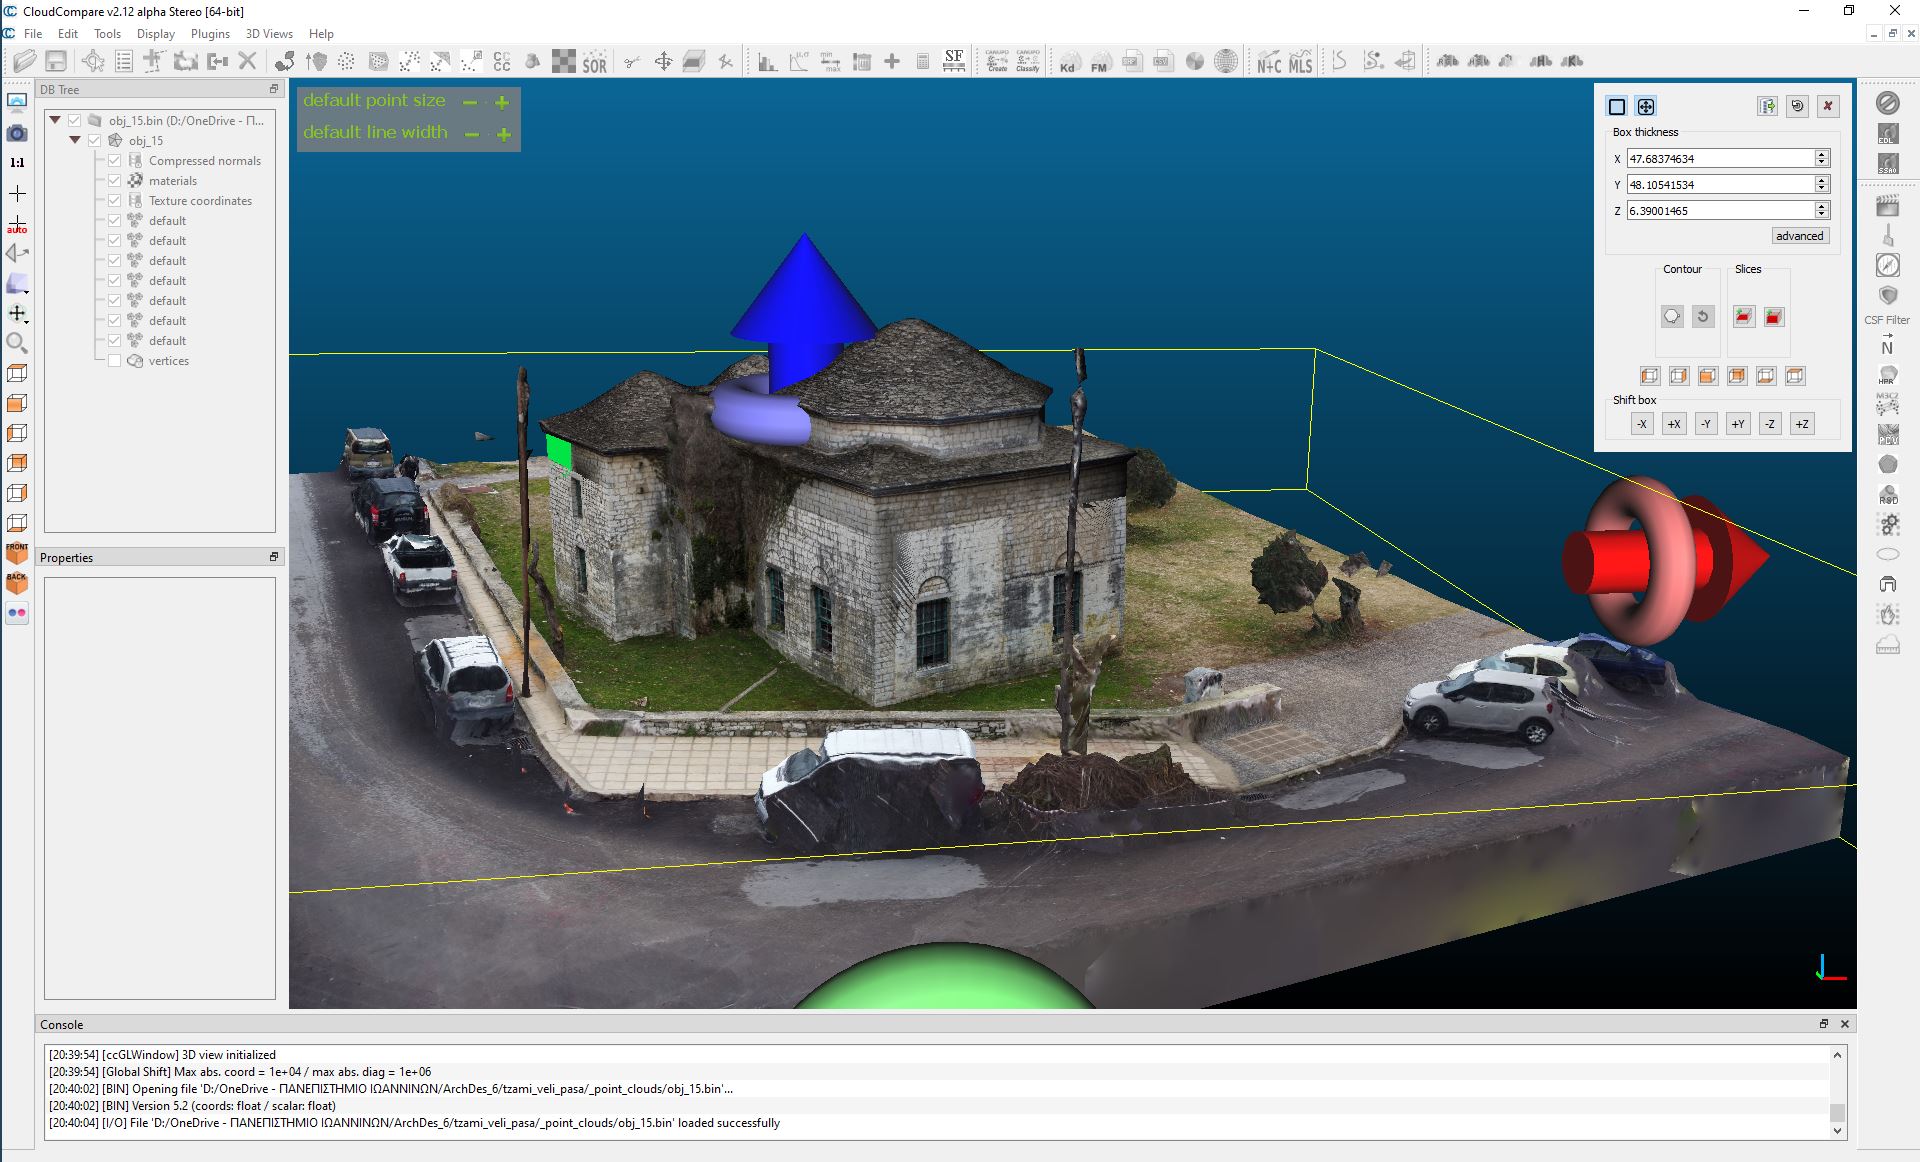
Task: Increase default point size with the plus
Action: click(x=502, y=102)
